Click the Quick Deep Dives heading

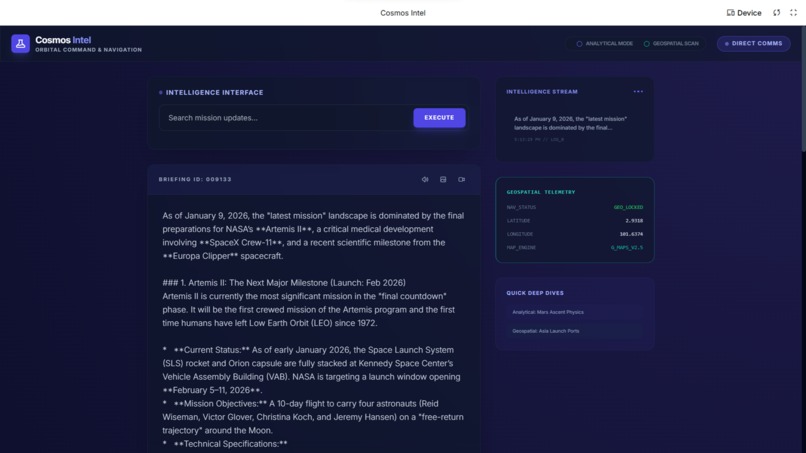tap(535, 293)
